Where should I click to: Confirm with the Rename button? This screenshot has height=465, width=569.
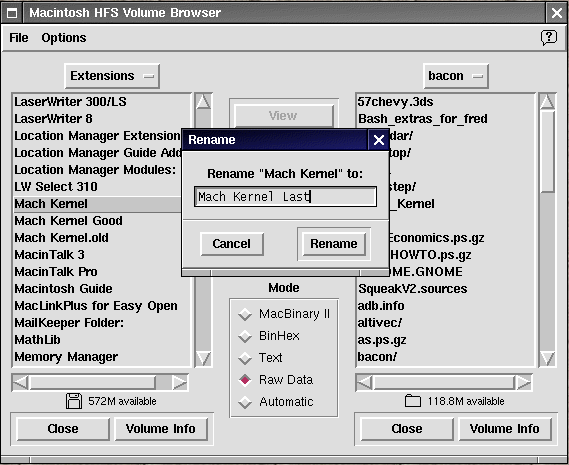(333, 244)
